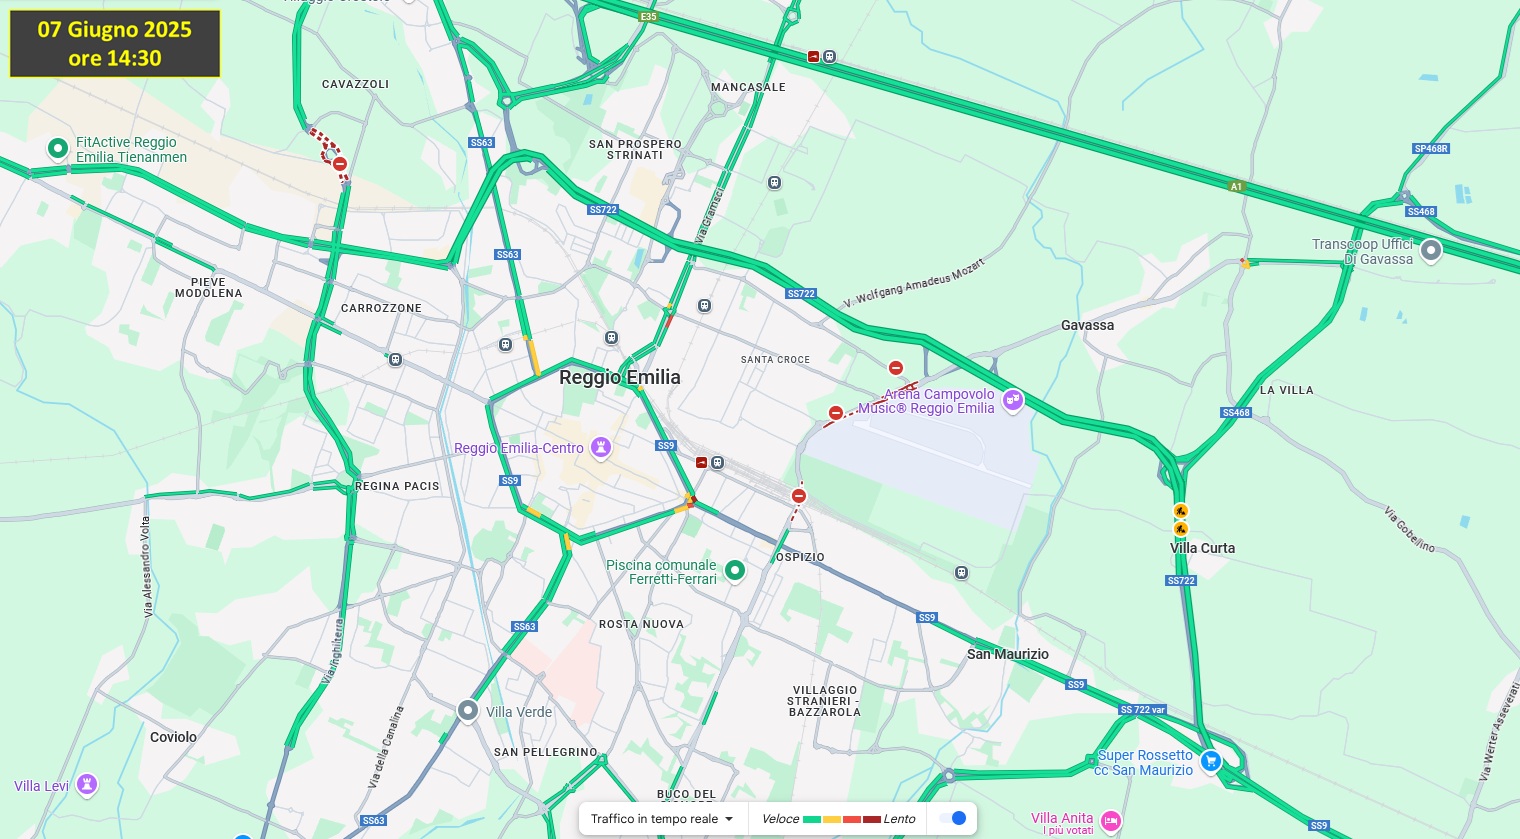Open the Traffico in tempo reale dropdown
Screen dimensions: 1520x839
662,819
